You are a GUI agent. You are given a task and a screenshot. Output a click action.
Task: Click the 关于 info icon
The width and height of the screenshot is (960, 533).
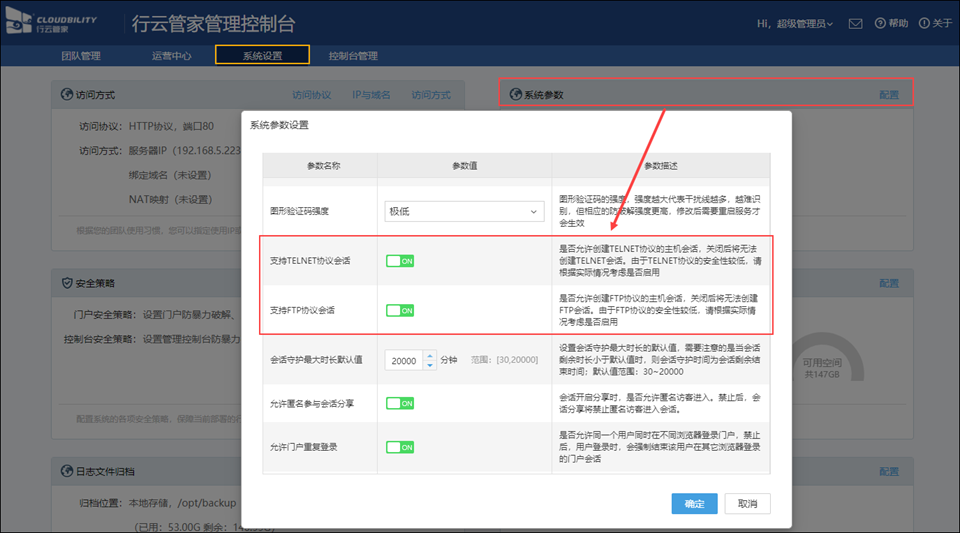[x=923, y=23]
